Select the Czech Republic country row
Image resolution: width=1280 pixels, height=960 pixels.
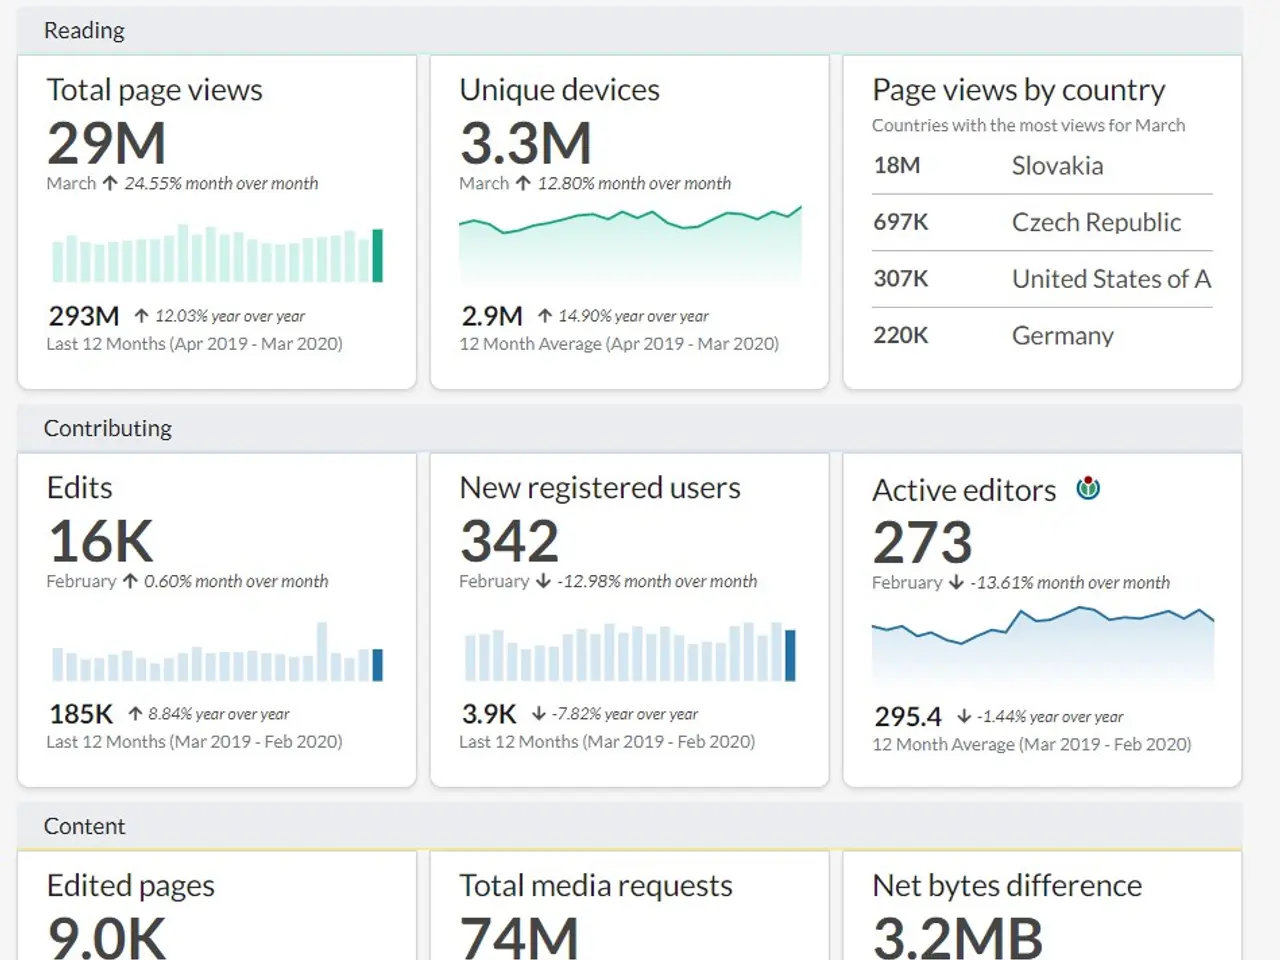(1041, 222)
